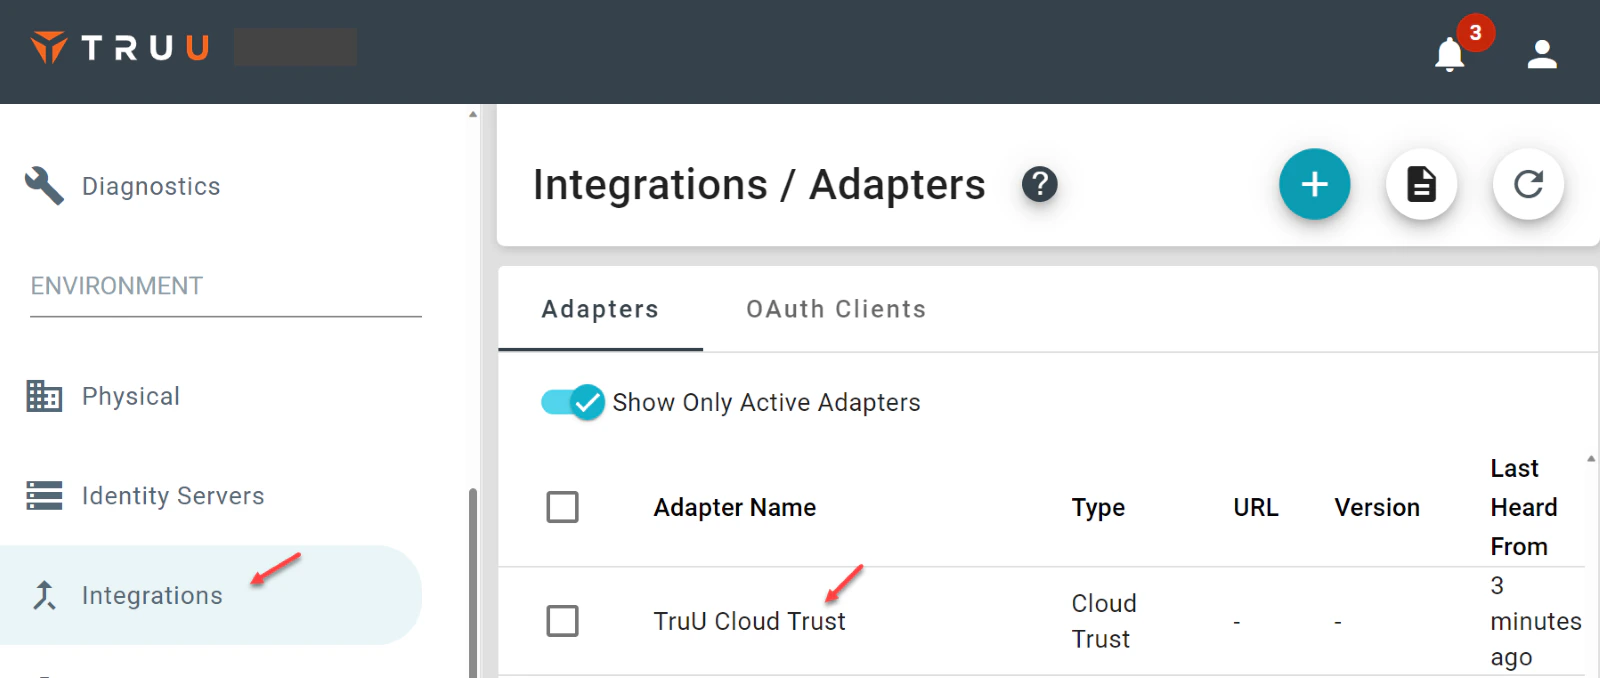Viewport: 1600px width, 678px height.
Task: Click the ENVIRONMENT section heading
Action: [x=117, y=286]
